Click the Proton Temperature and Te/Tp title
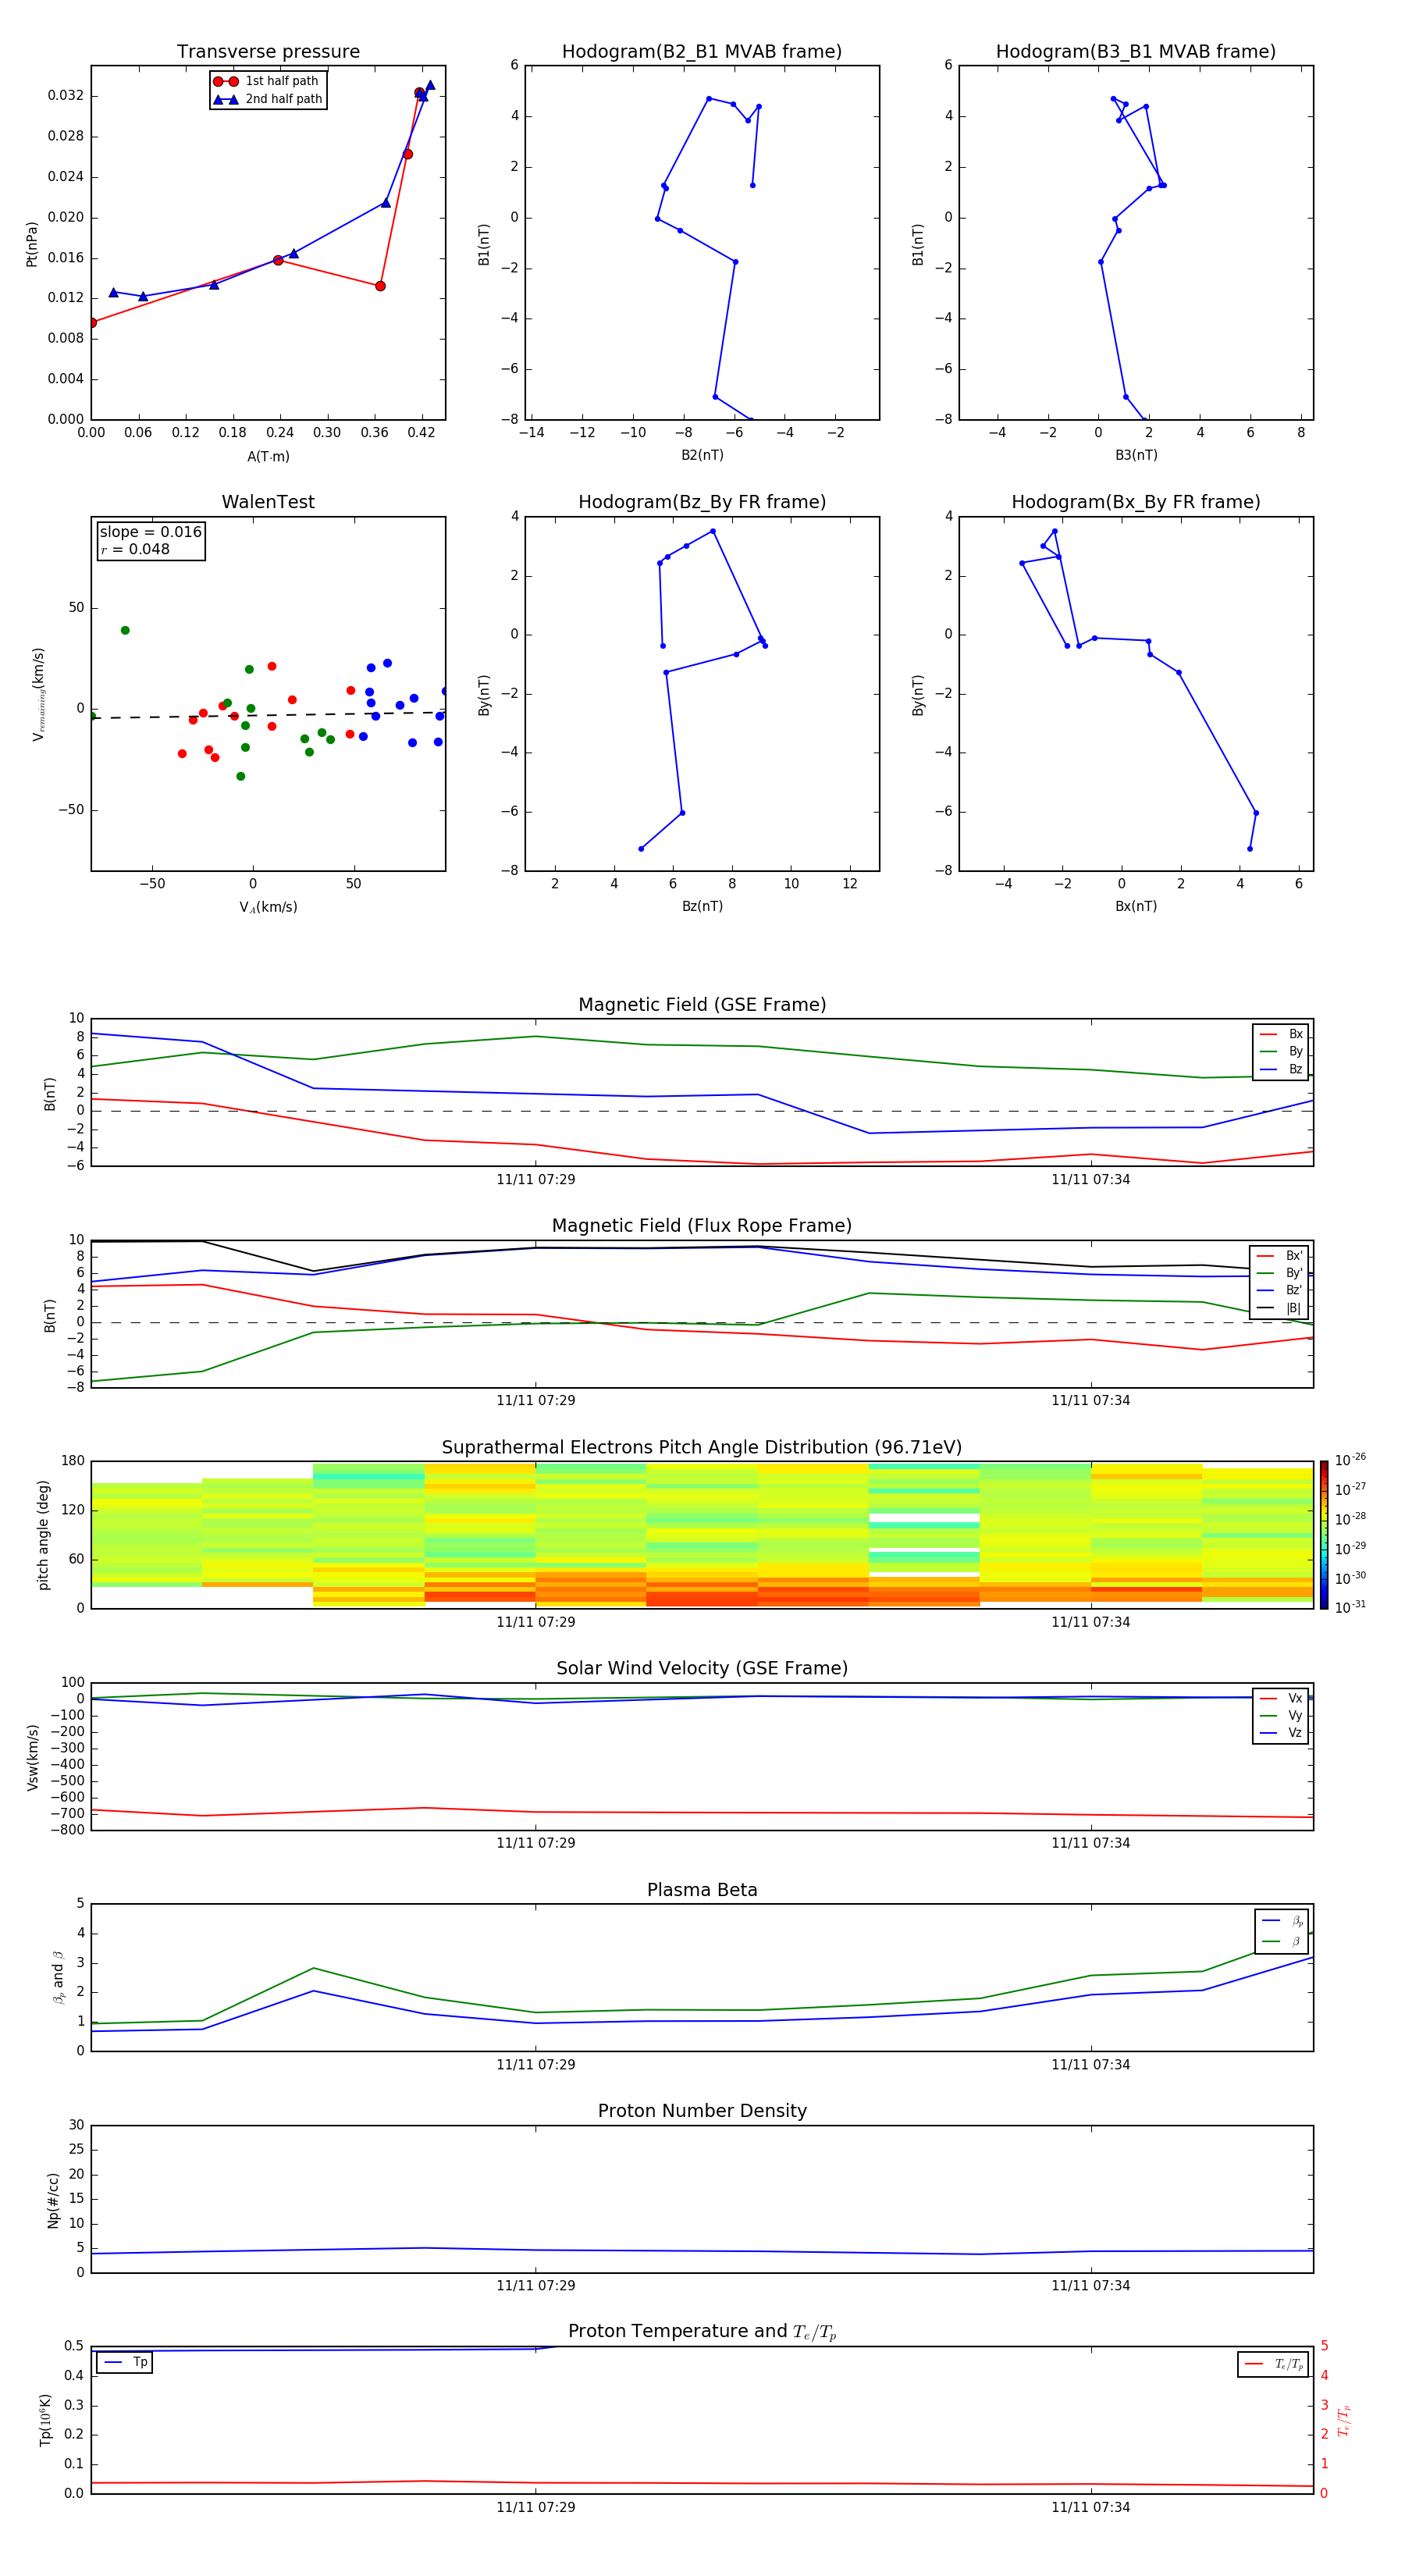Screen dimensions: 1405x2576 tap(702, 2332)
